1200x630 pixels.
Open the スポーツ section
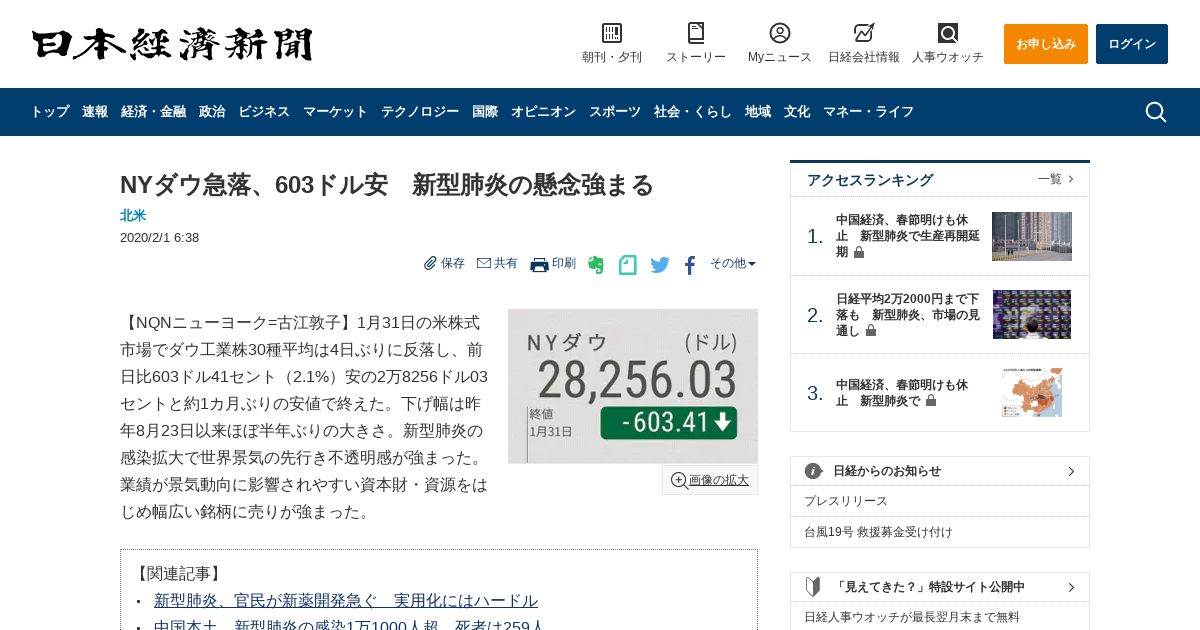click(615, 112)
